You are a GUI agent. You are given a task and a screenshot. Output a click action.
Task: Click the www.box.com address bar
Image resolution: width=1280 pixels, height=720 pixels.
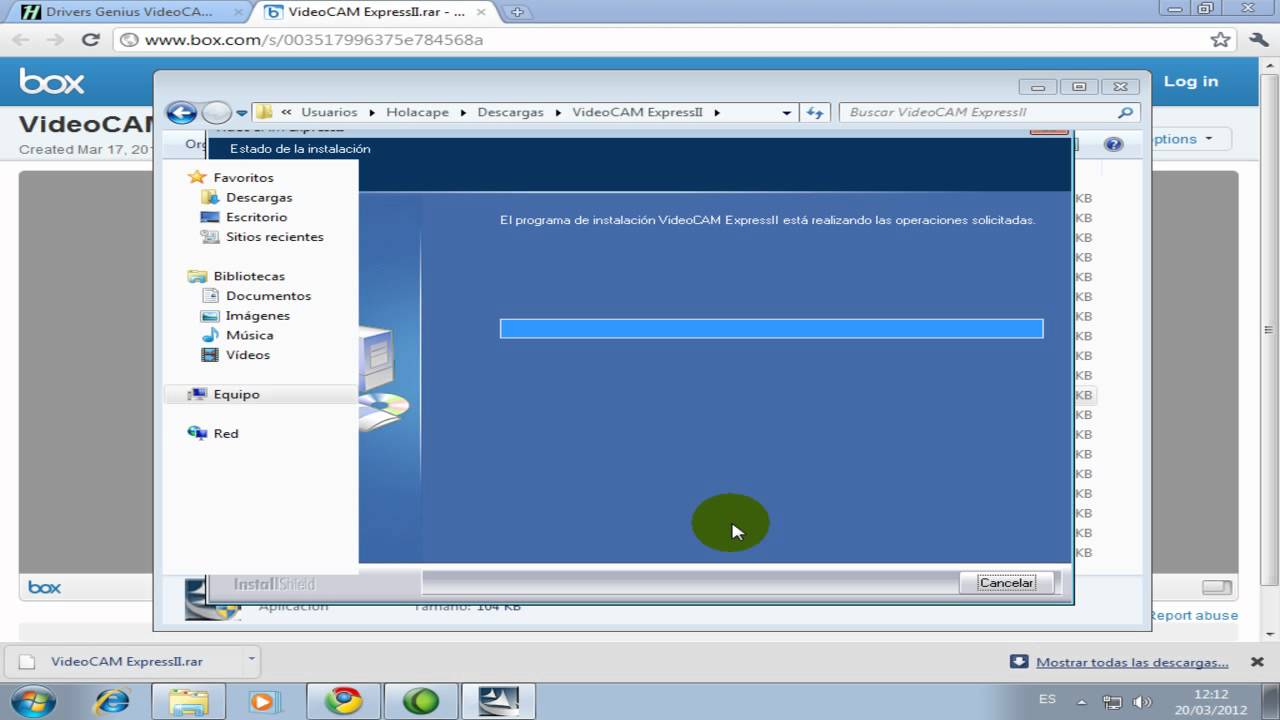pyautogui.click(x=660, y=40)
